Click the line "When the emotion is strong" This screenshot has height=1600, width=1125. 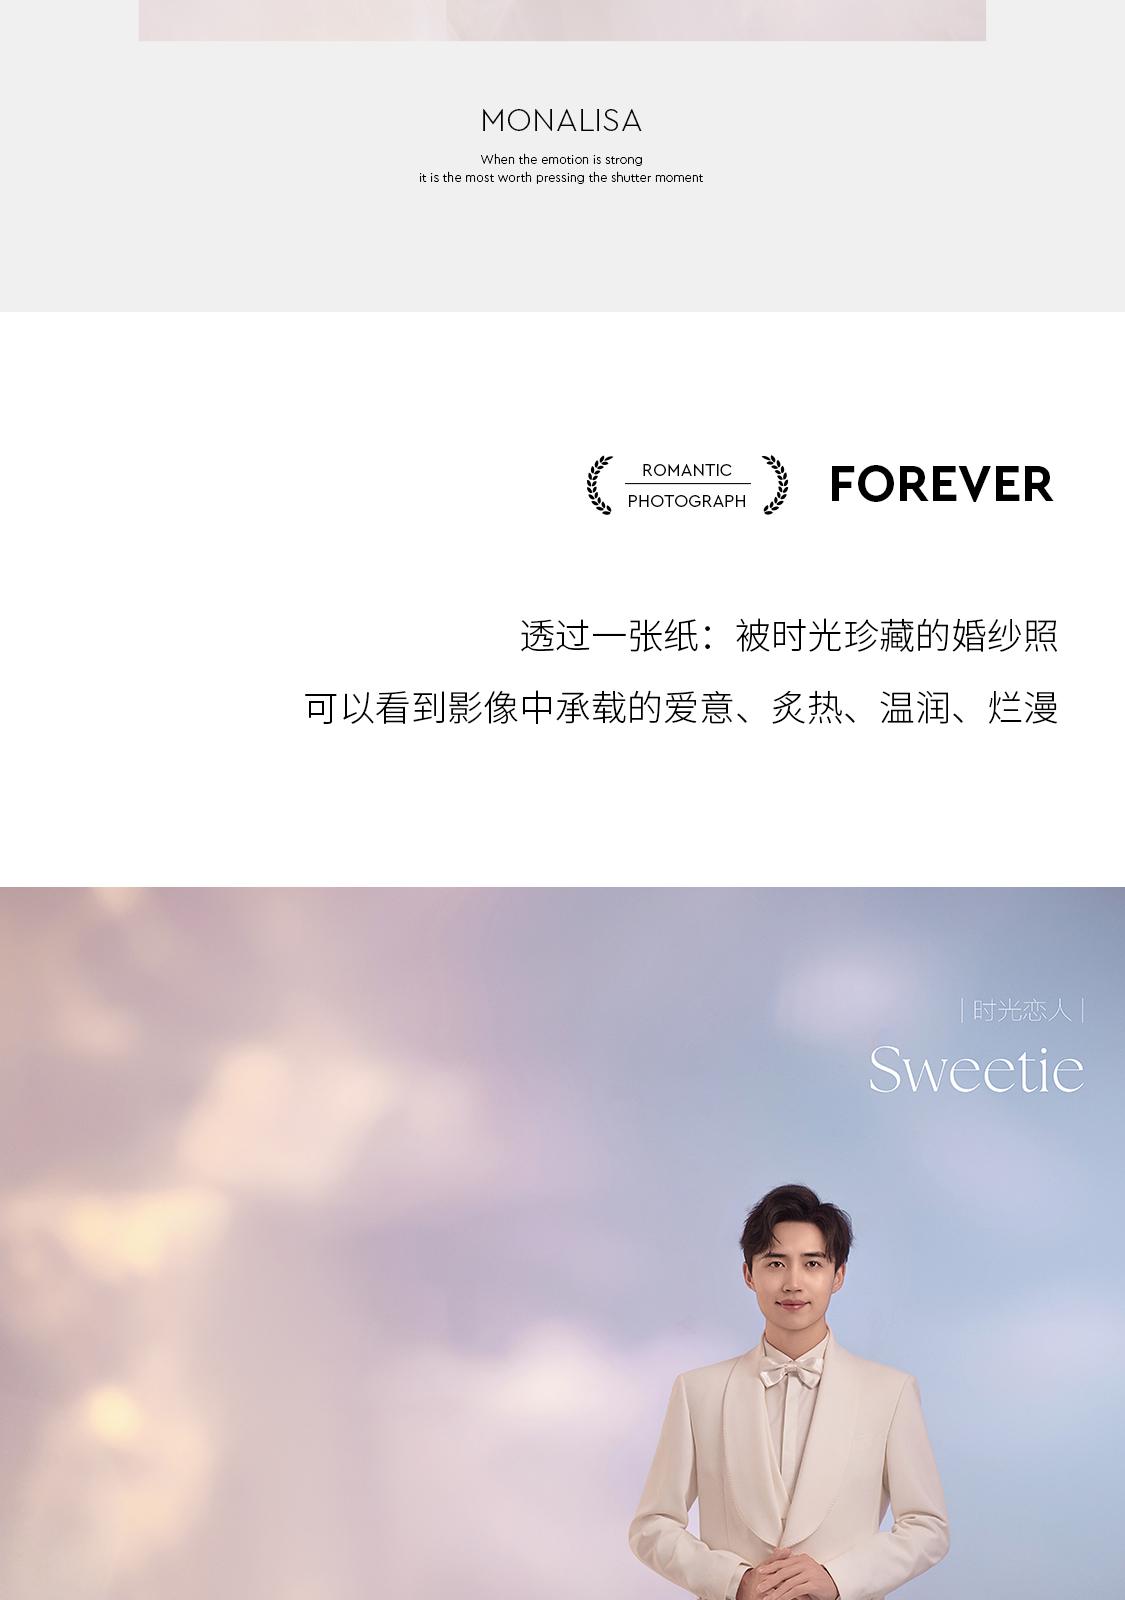561,159
